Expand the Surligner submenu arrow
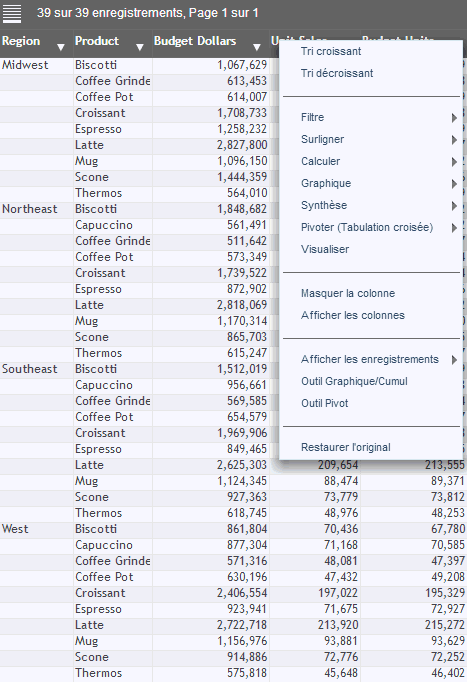 pyautogui.click(x=454, y=140)
